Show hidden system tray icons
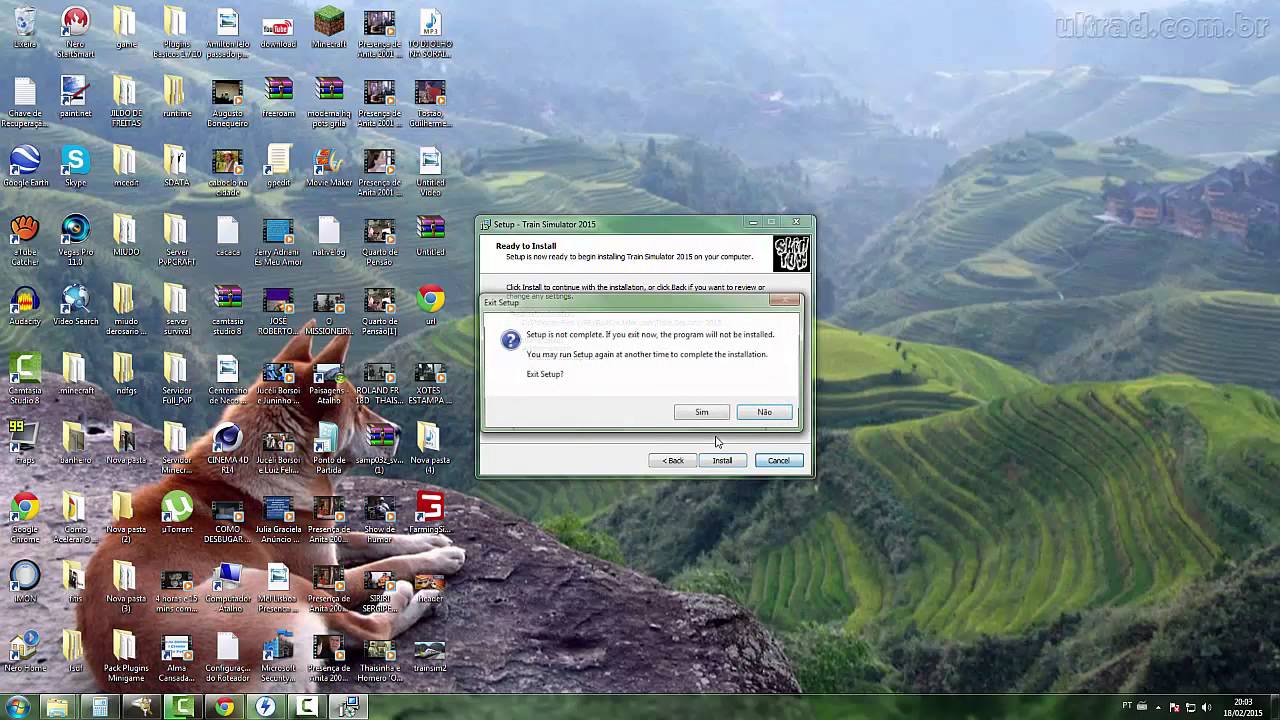This screenshot has width=1280, height=720. (1159, 707)
